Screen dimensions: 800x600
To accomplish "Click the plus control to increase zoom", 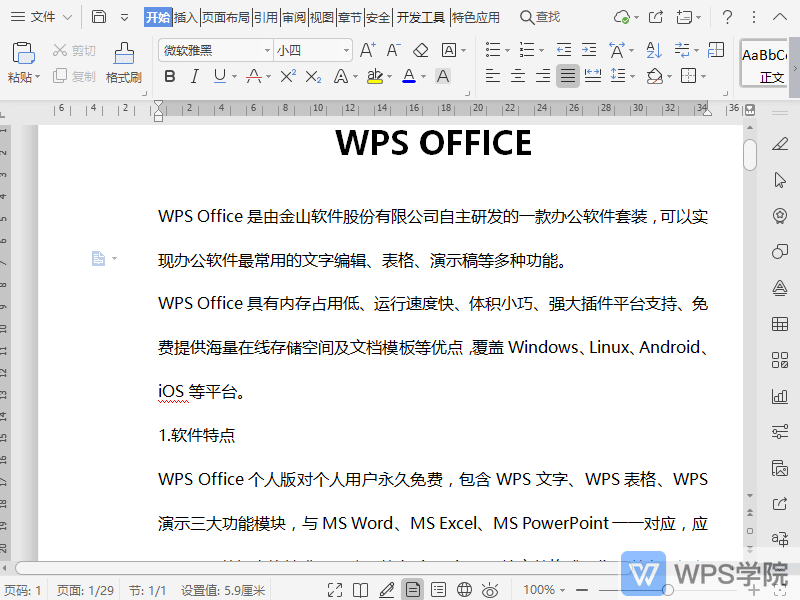I will tap(755, 588).
